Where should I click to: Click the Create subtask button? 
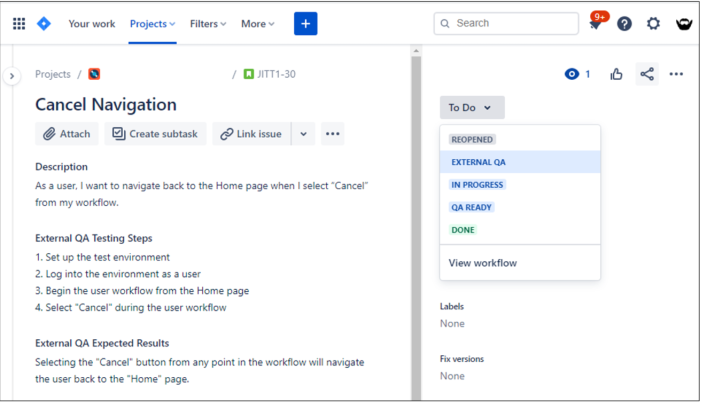(155, 134)
